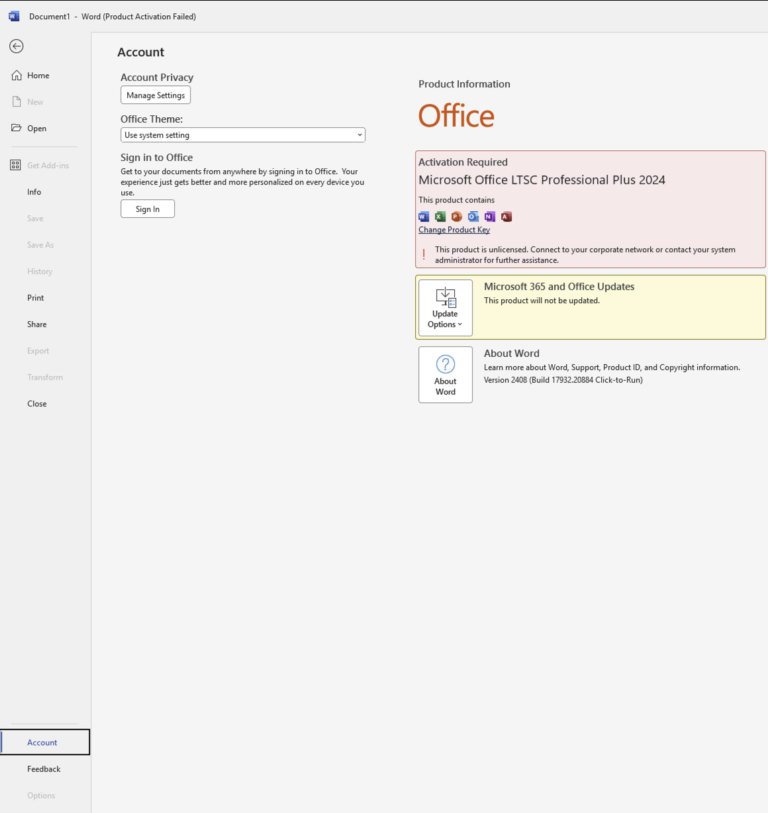Viewport: 768px width, 813px height.
Task: Click the 'Sign in to Office' heading
Action: [157, 158]
